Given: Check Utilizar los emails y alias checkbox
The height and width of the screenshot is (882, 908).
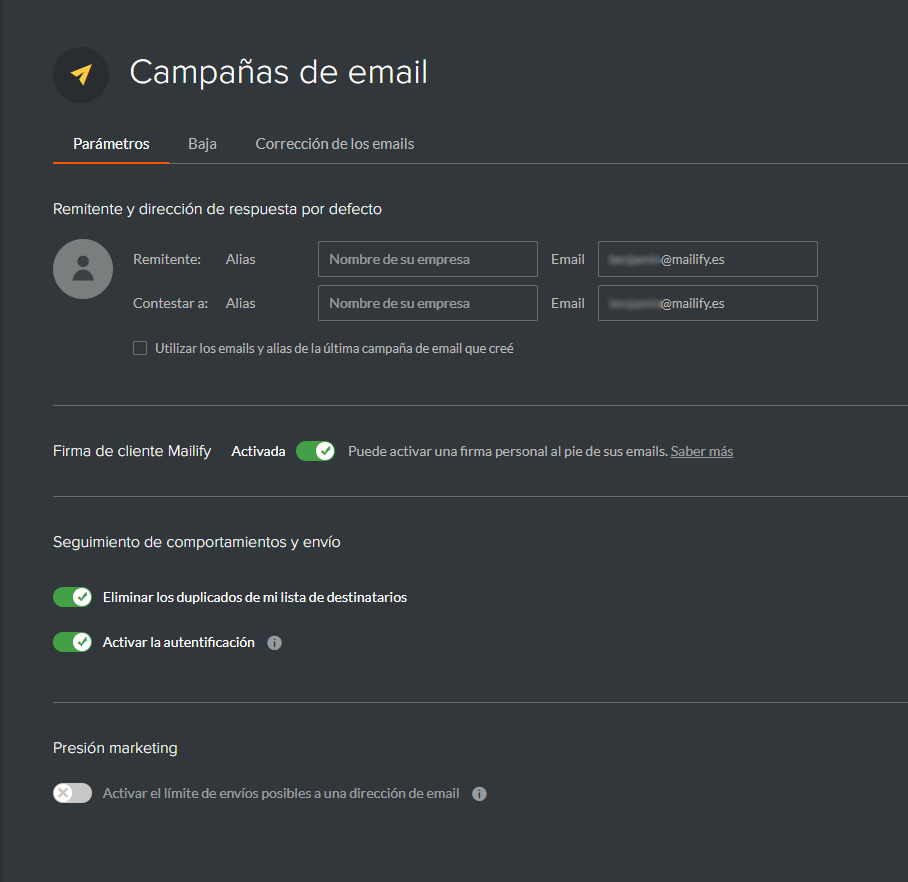Looking at the screenshot, I should pos(140,348).
